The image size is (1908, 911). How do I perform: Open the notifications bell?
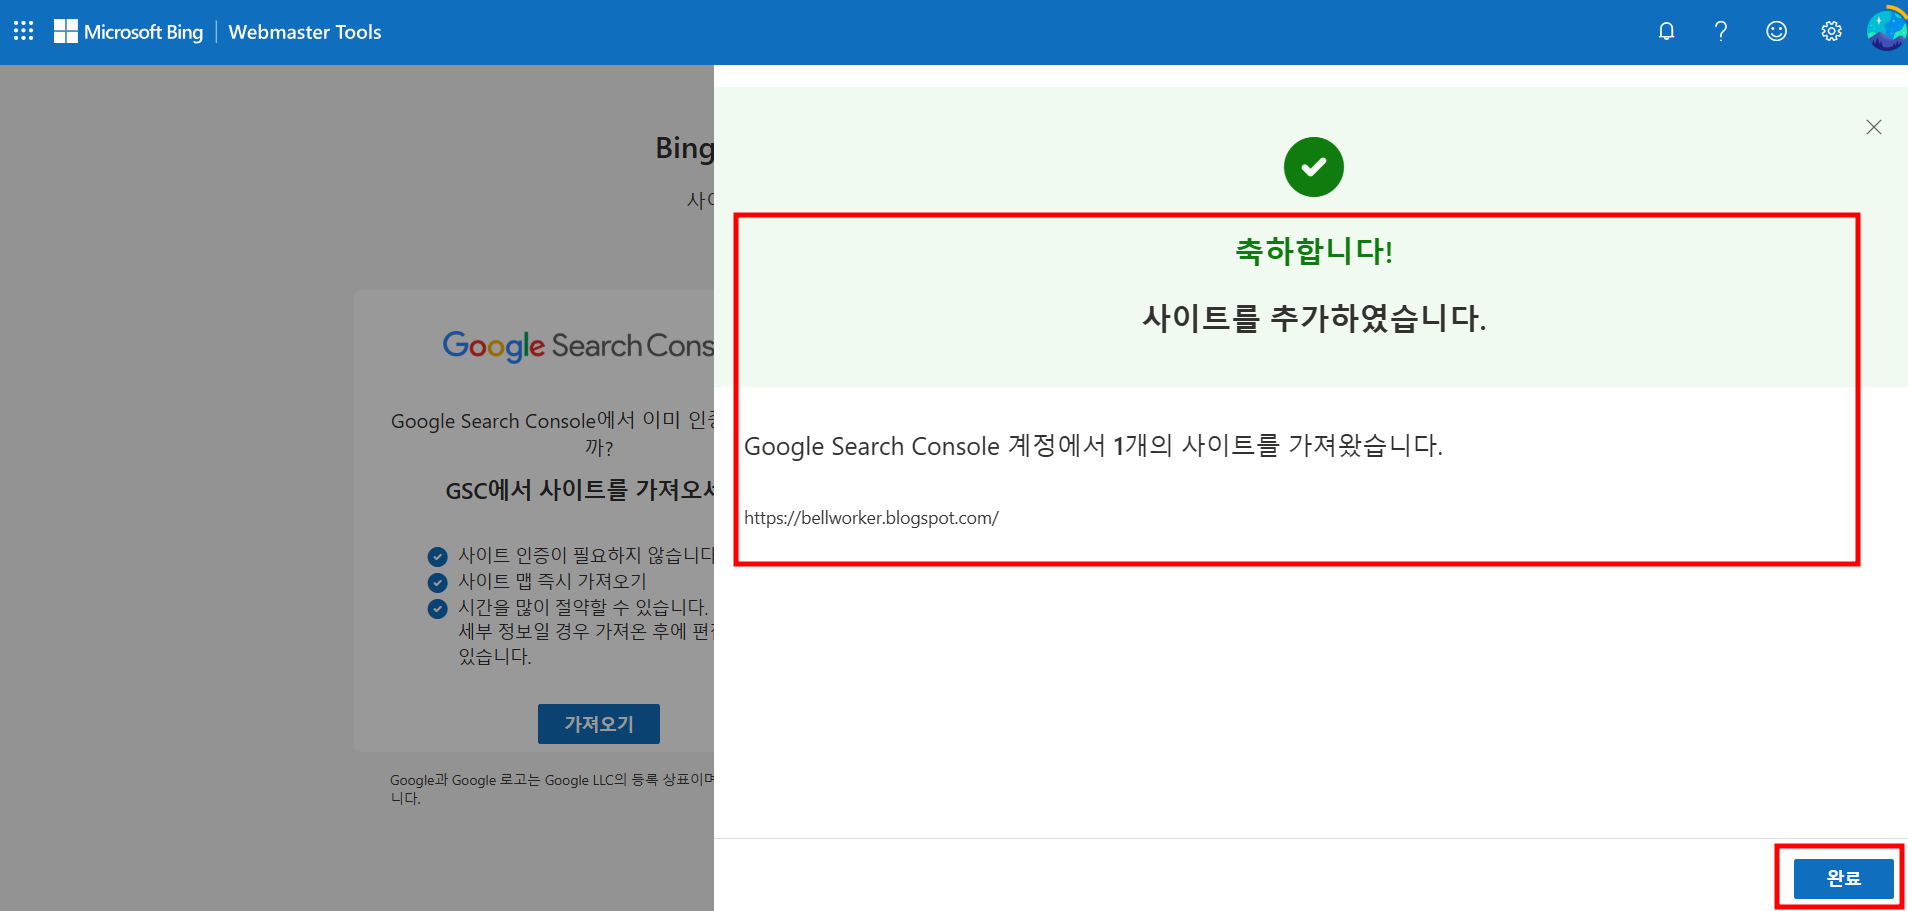(1666, 31)
